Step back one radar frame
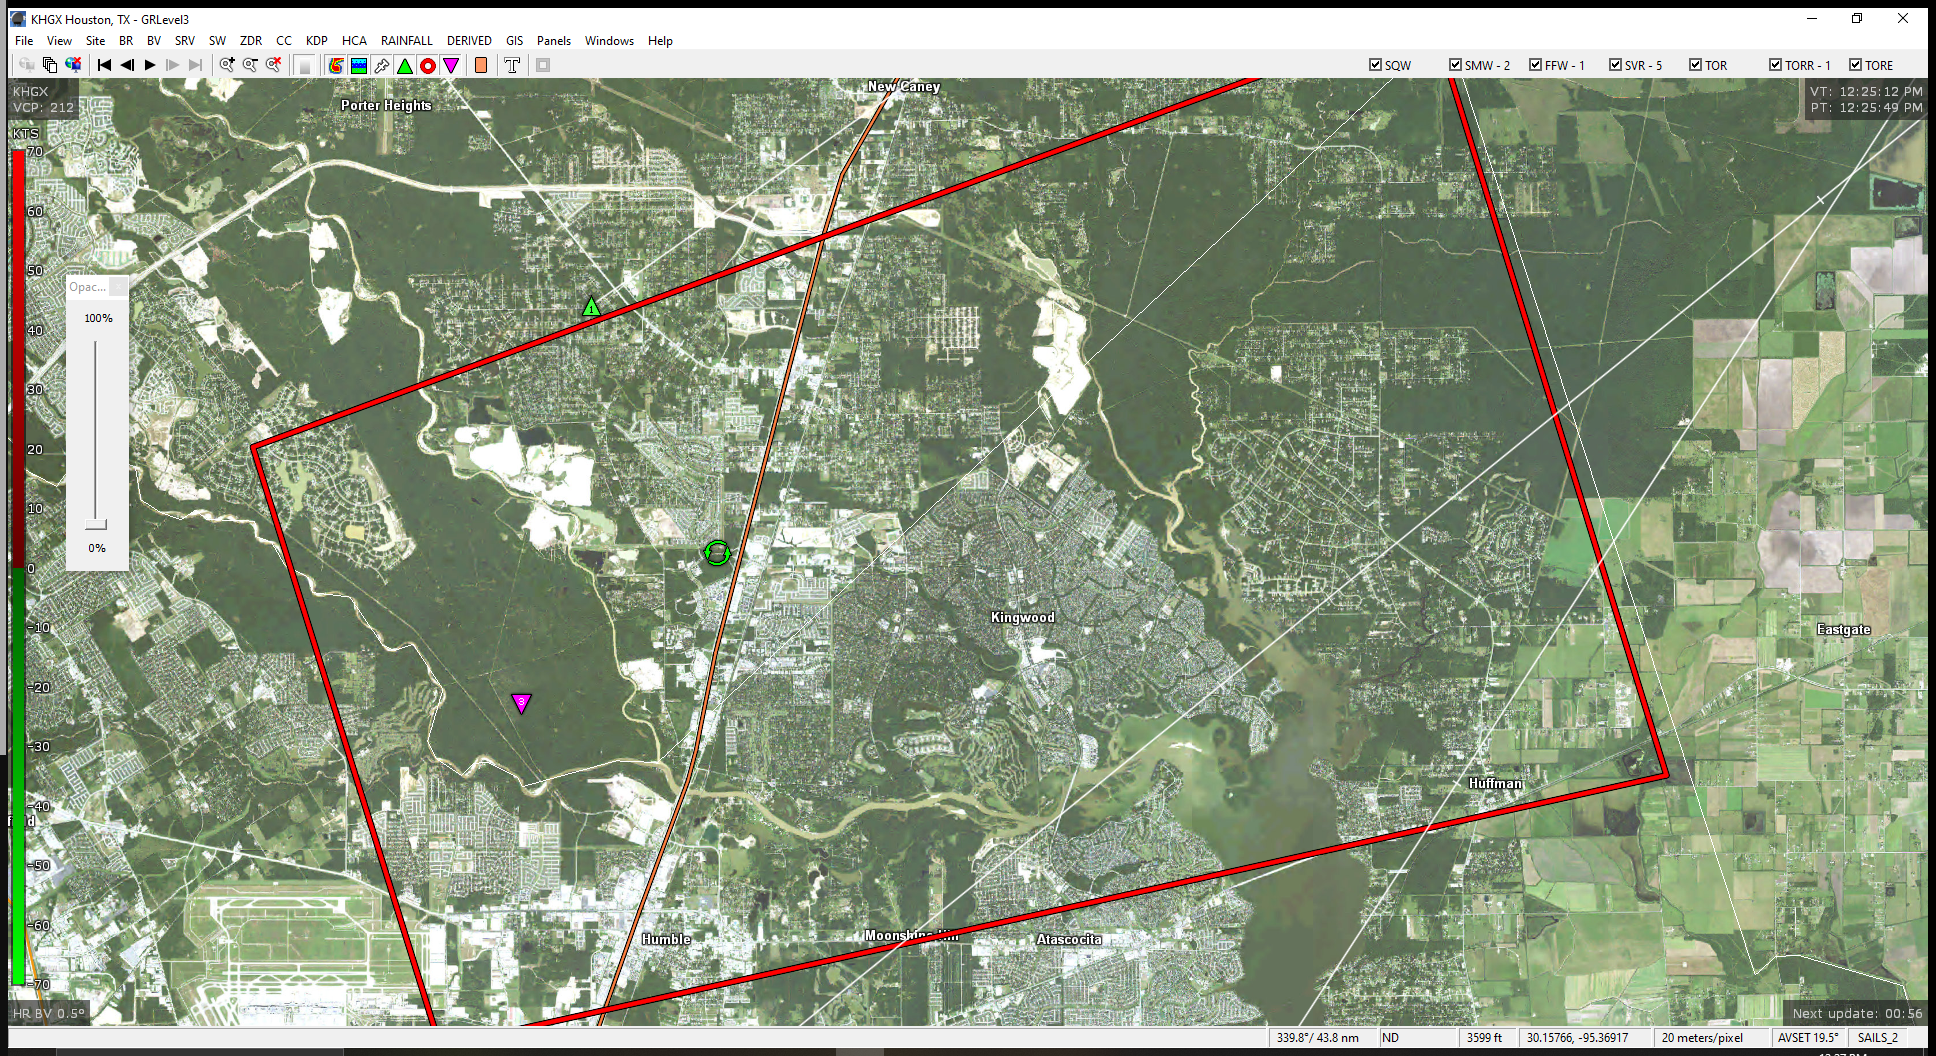 (127, 65)
